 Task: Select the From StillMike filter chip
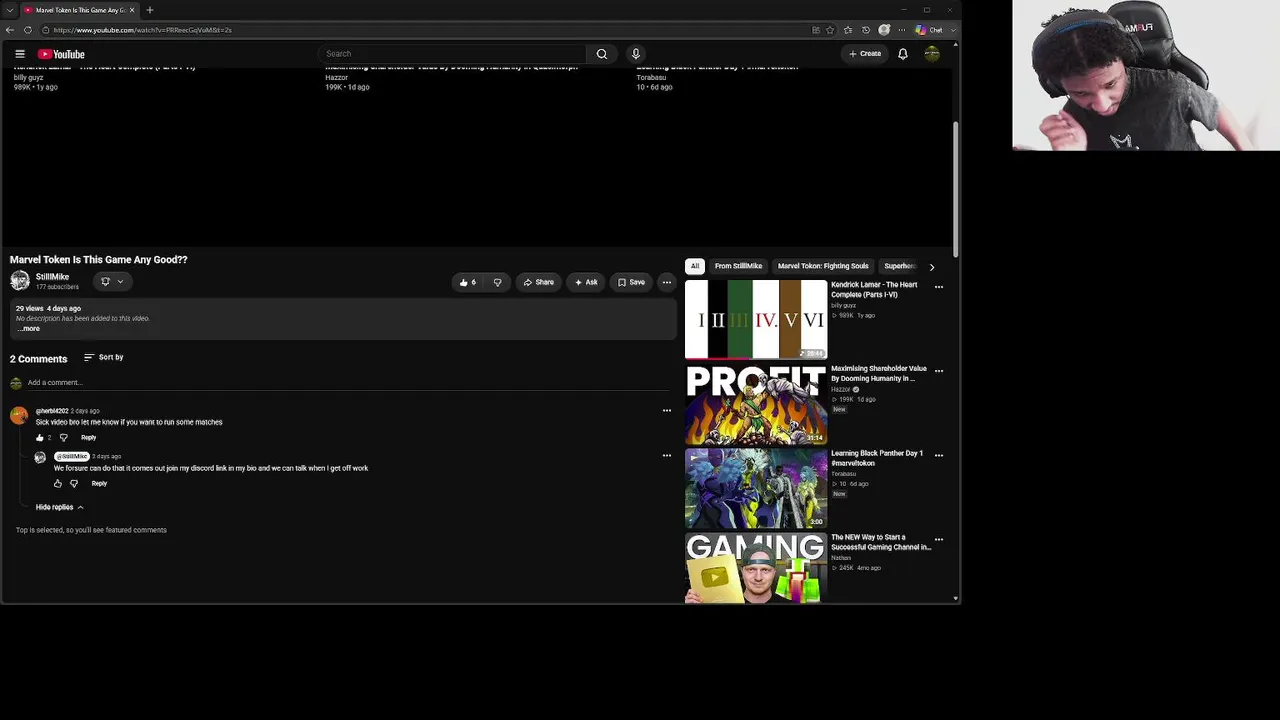[738, 266]
